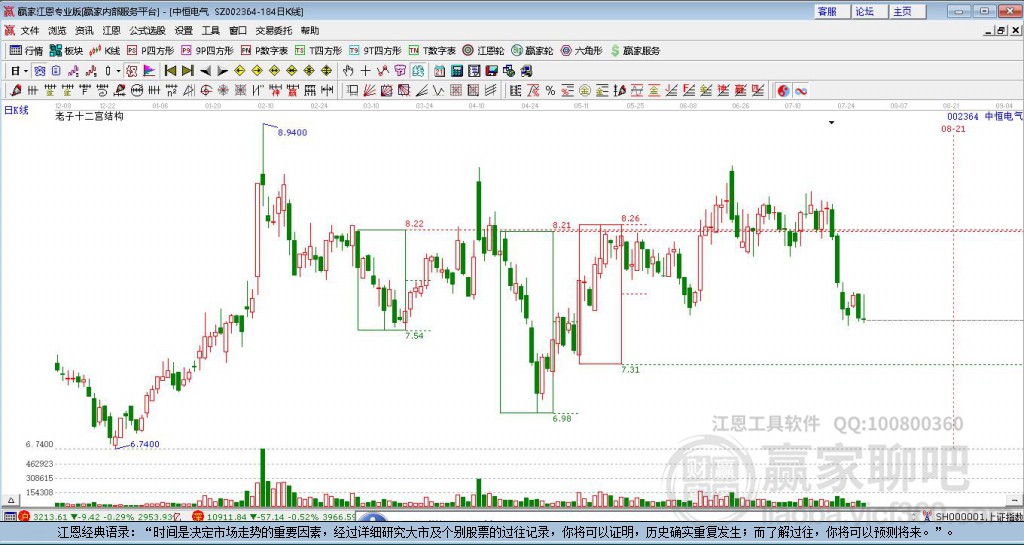Open the T数字表 time table

tap(432, 50)
